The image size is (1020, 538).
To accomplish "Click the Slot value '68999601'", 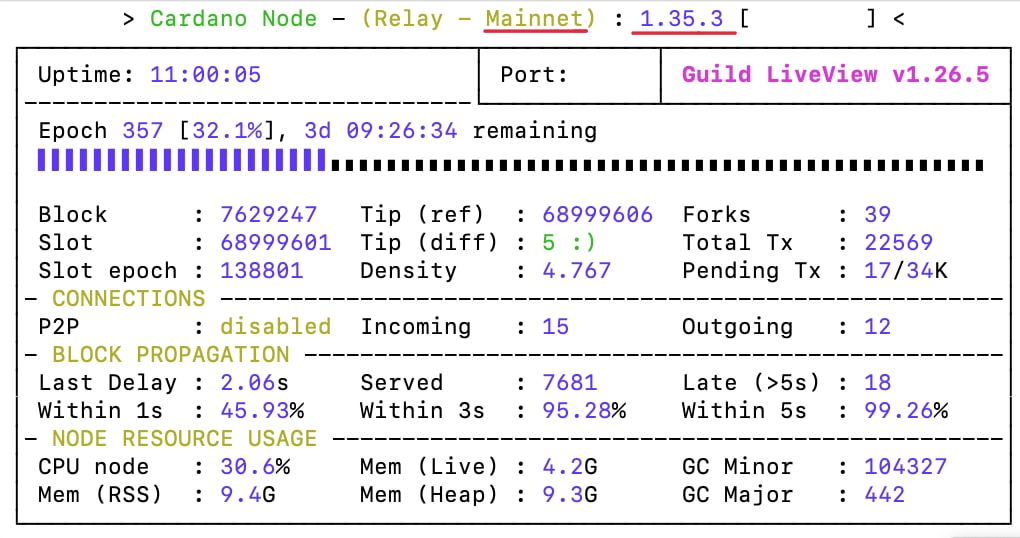I will click(x=276, y=242).
